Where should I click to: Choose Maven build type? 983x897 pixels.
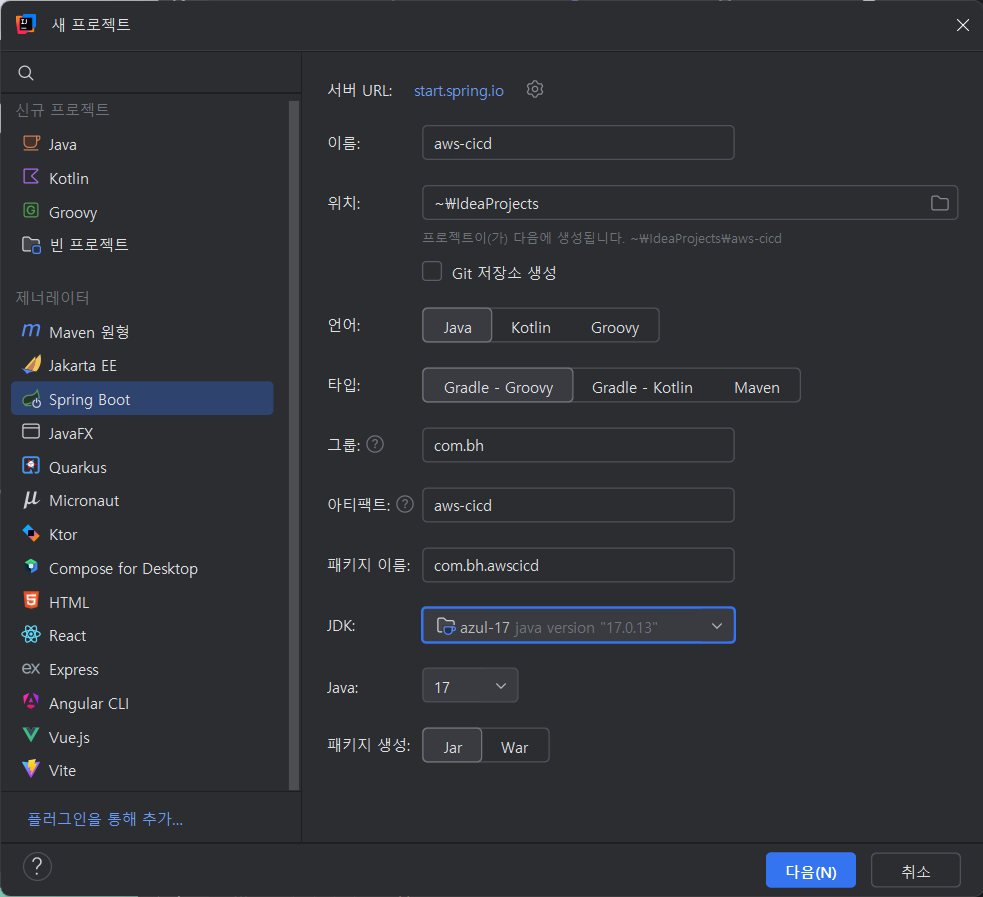[757, 386]
